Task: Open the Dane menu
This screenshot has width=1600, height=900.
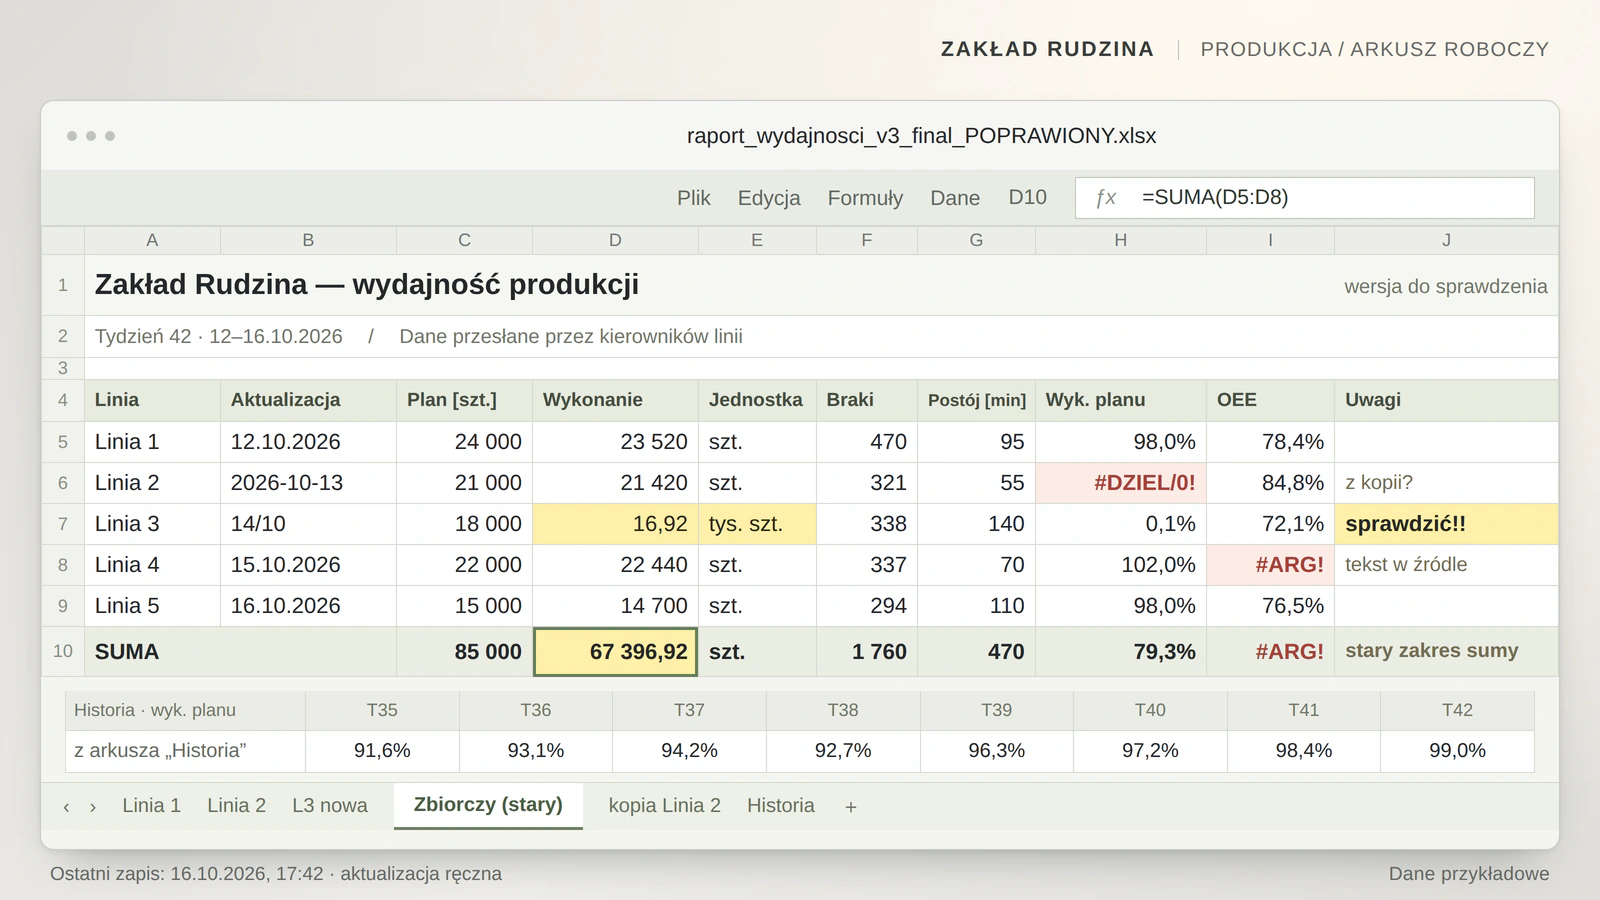Action: [955, 198]
